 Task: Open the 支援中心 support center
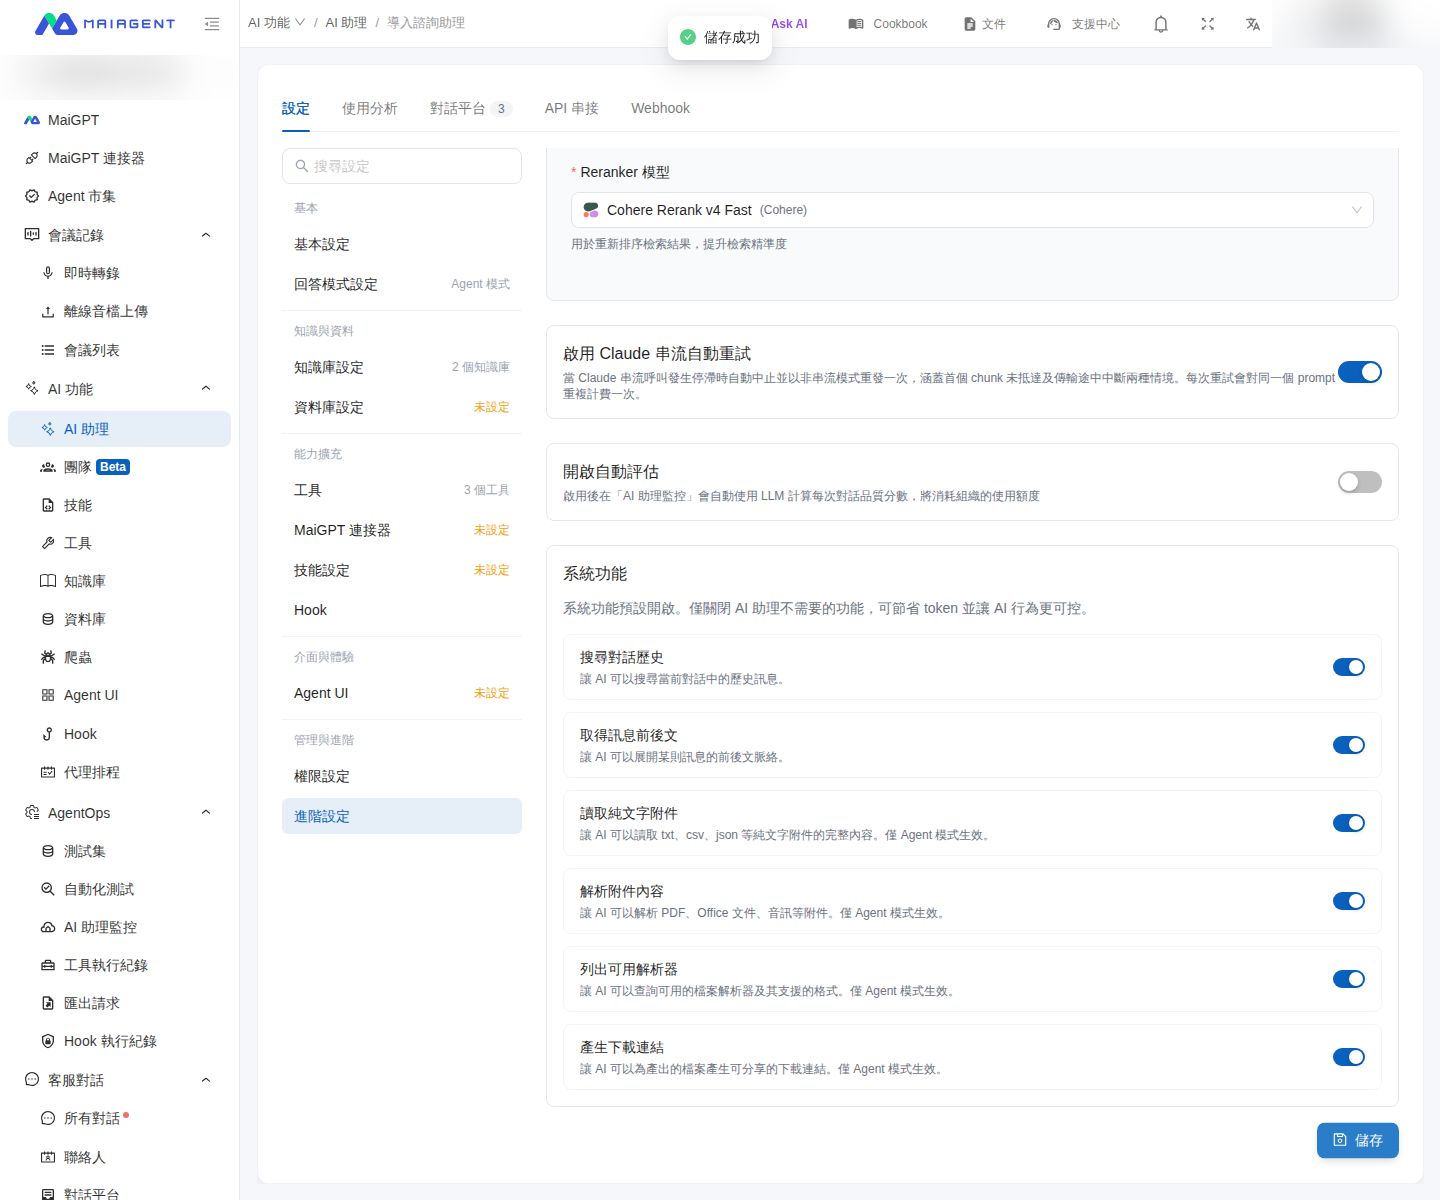1083,24
